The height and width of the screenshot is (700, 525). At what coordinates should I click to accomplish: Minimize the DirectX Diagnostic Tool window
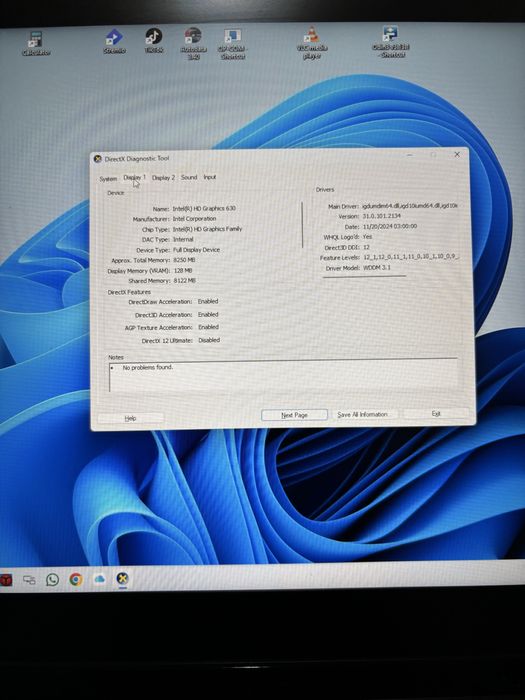pyautogui.click(x=410, y=155)
